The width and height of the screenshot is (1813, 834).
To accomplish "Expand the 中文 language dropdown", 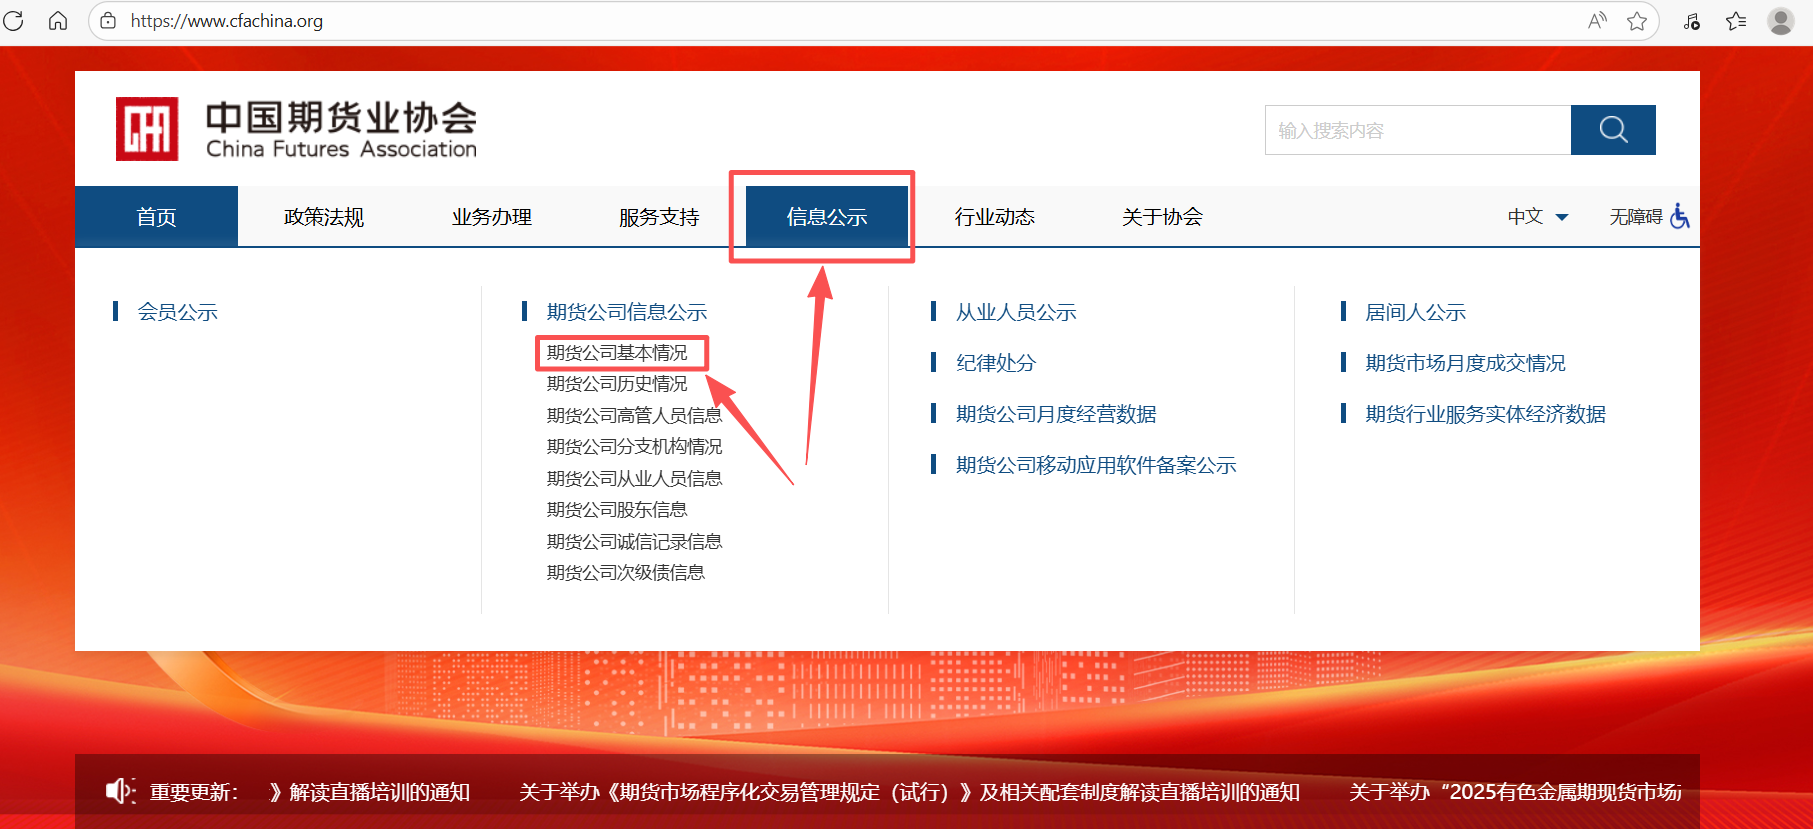I will coord(1538,217).
